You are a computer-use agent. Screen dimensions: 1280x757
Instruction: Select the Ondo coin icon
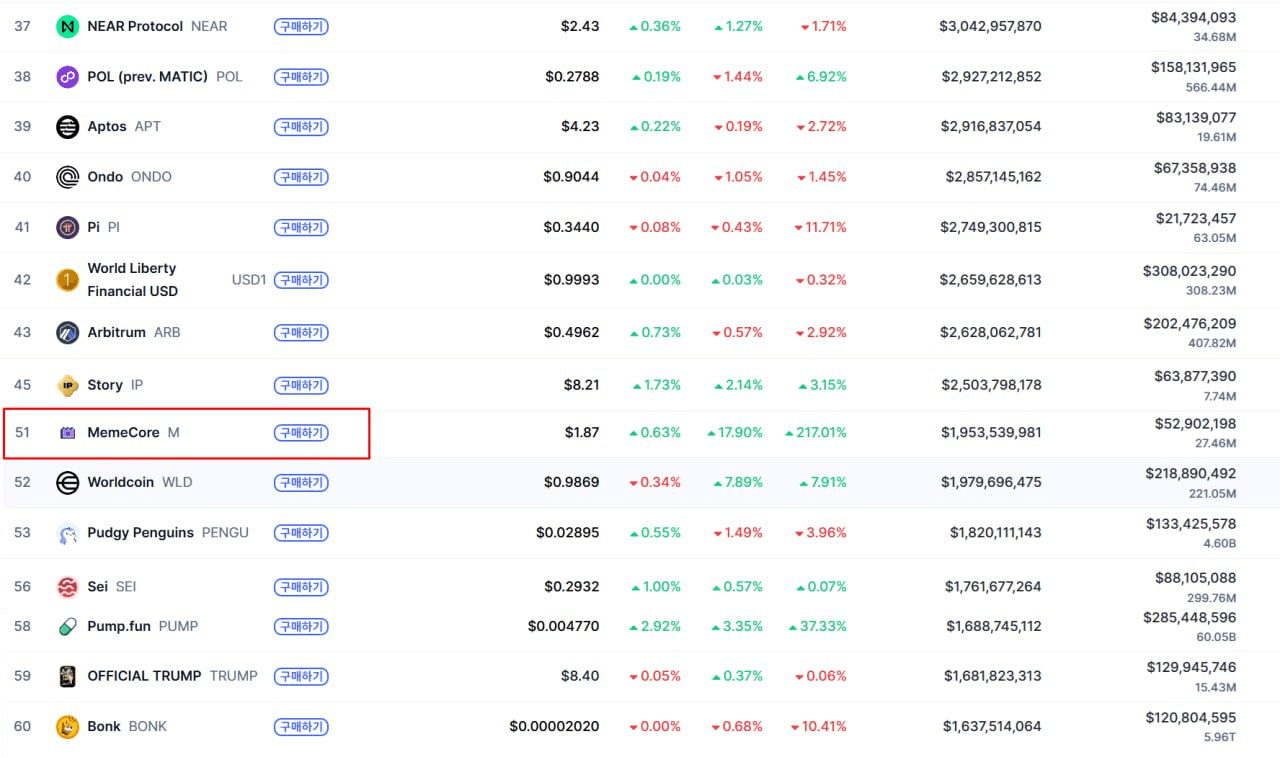(x=67, y=177)
